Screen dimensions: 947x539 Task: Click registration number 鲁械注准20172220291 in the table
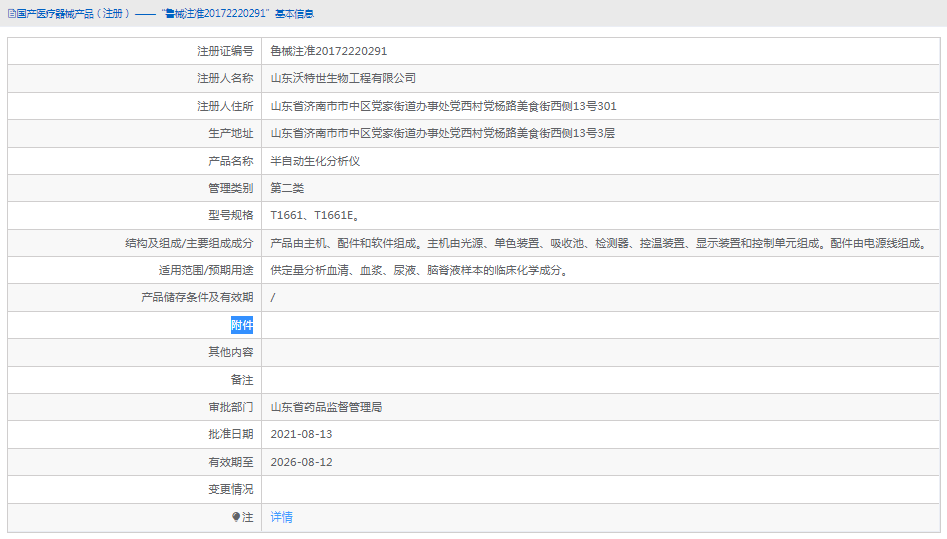click(x=328, y=51)
